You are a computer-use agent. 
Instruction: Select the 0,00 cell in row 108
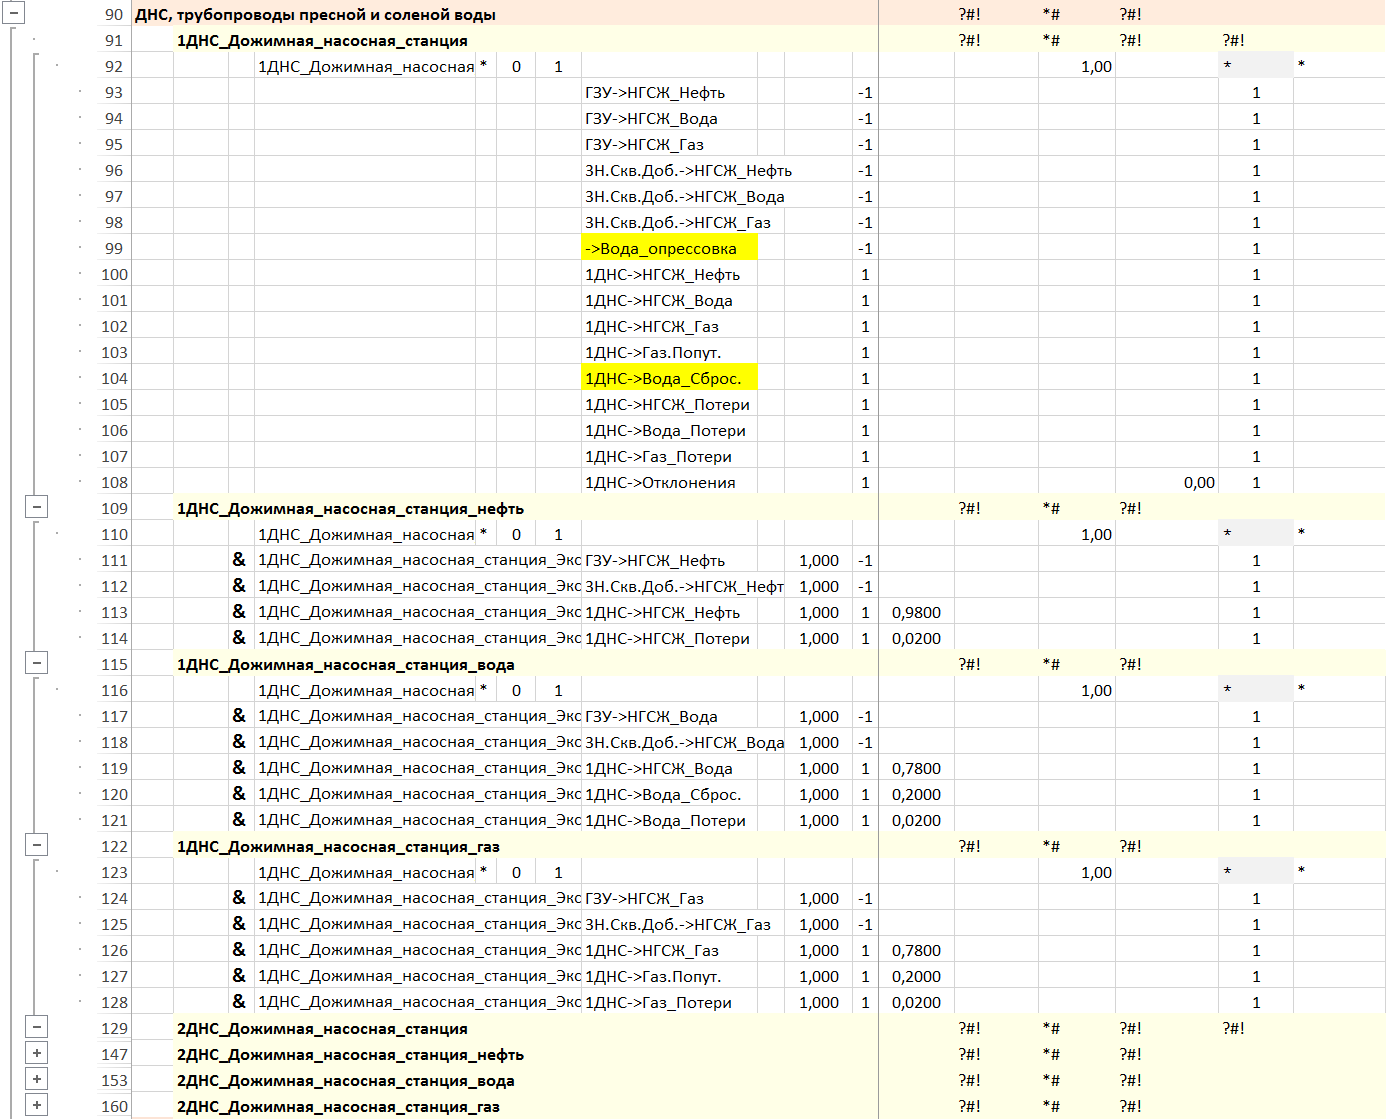[x=1198, y=483]
